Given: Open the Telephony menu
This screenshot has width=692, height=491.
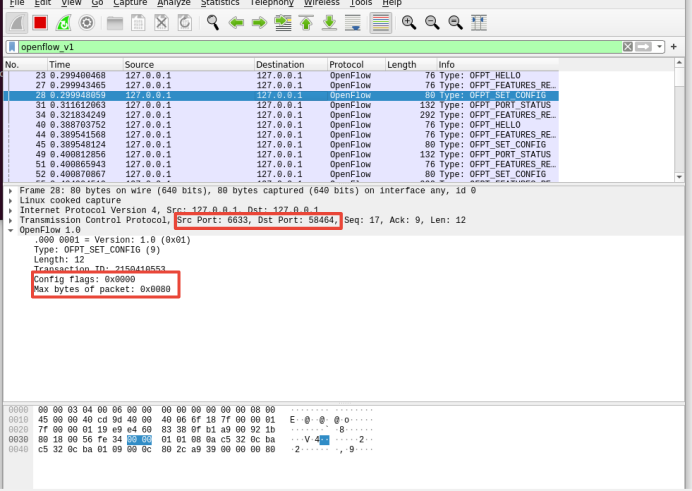Looking at the screenshot, I should click(x=271, y=3).
